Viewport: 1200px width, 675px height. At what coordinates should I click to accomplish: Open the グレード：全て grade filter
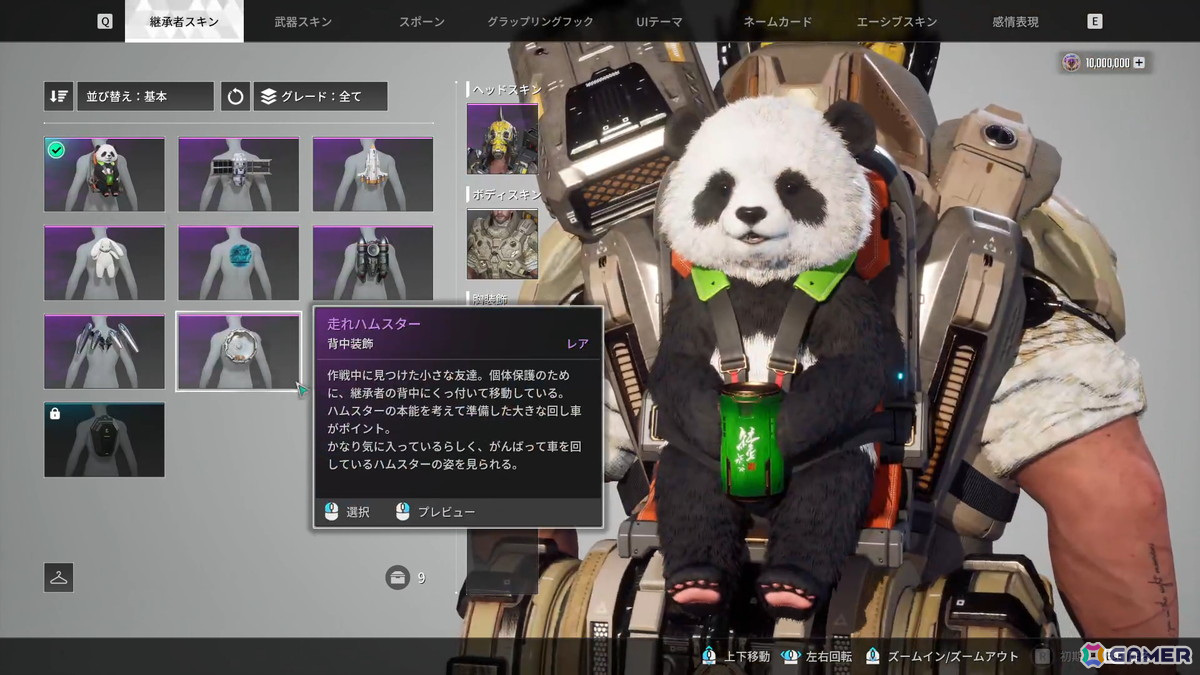point(320,96)
